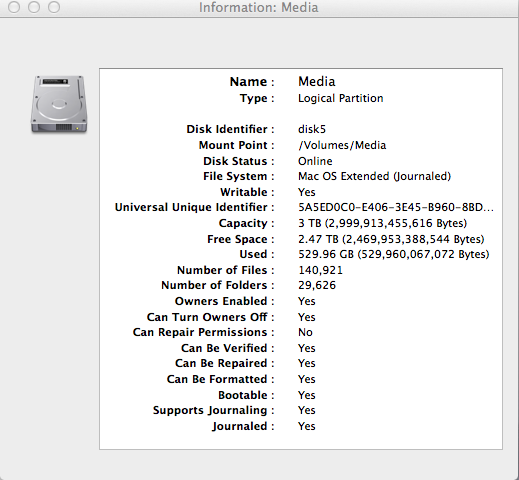Select 'Mac OS Extended (Journaled)' value
Image resolution: width=519 pixels, height=480 pixels.
pos(375,176)
